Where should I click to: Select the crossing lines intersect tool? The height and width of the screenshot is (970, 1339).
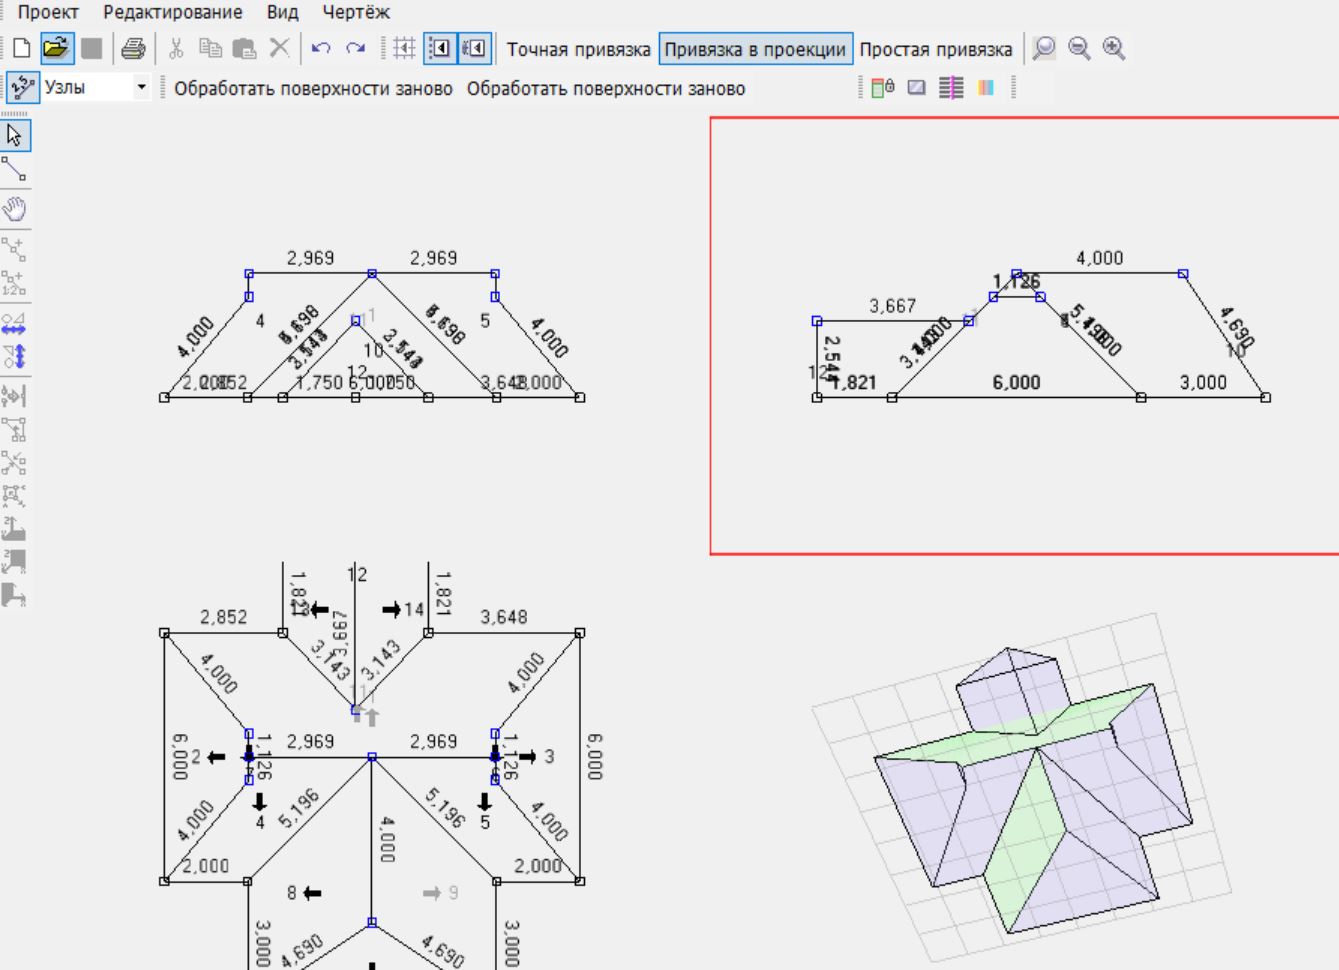pyautogui.click(x=15, y=462)
